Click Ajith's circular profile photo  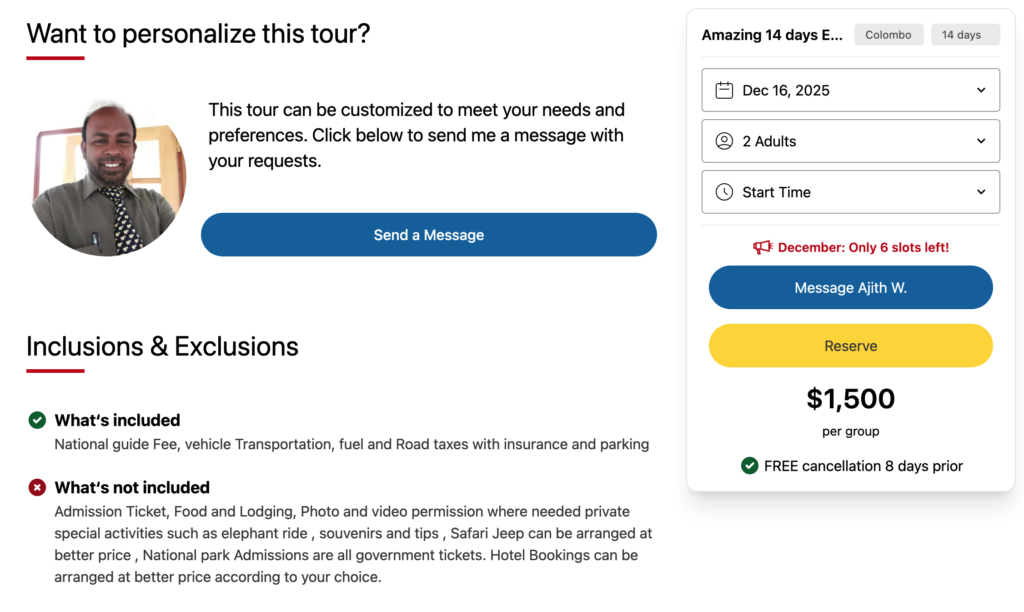point(108,176)
